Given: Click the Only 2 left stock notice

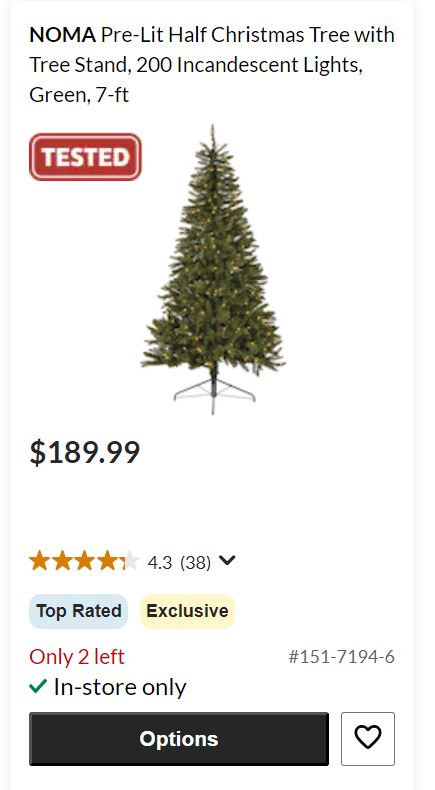Looking at the screenshot, I should click(x=77, y=656).
